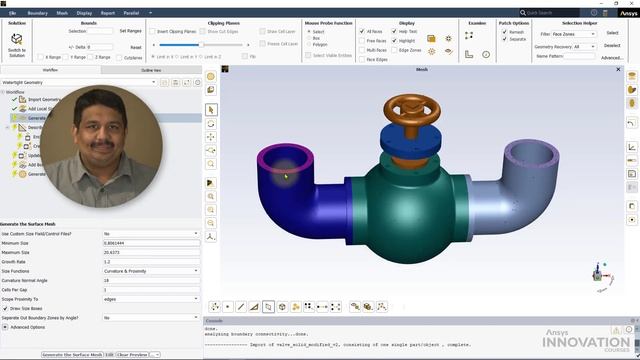640x360 pixels.
Task: Open the Scope Proximity To dropdown
Action: 151,299
